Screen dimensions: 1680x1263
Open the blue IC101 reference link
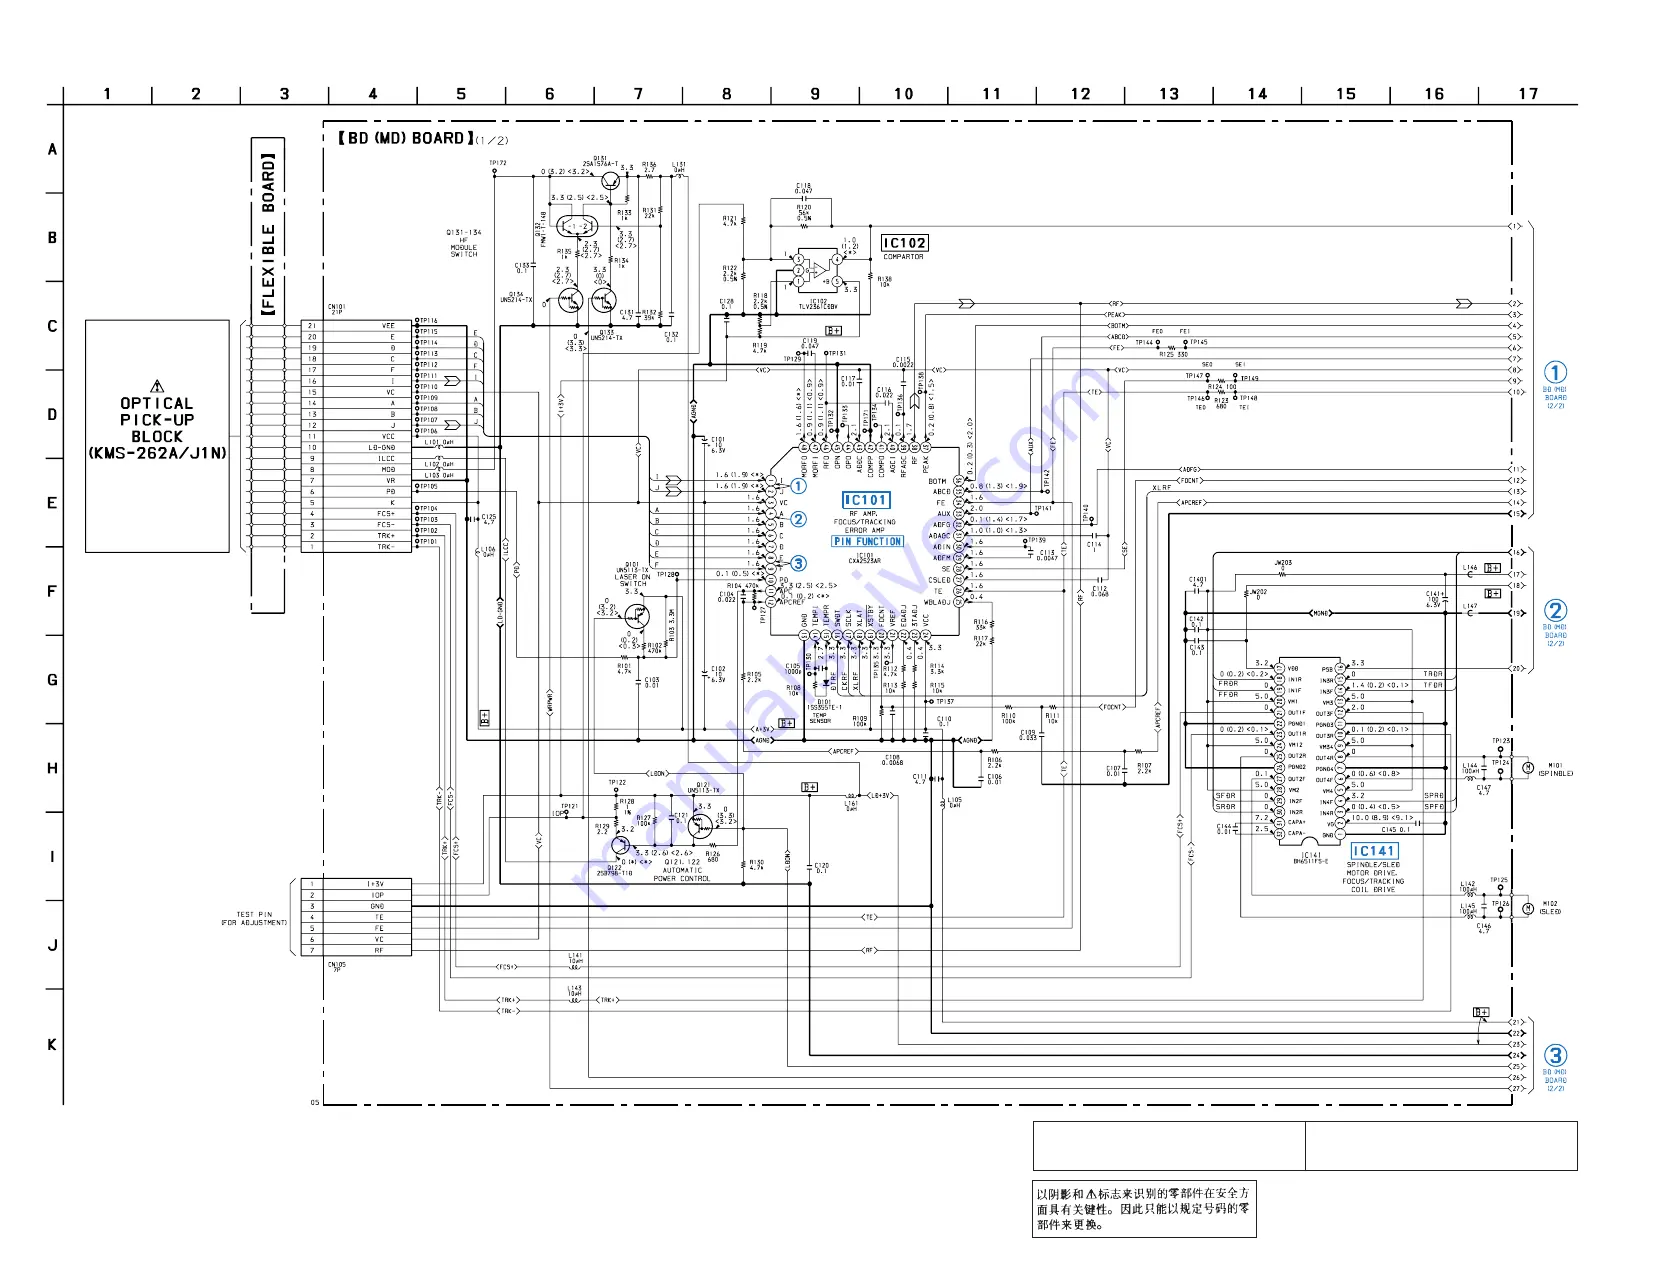[865, 500]
